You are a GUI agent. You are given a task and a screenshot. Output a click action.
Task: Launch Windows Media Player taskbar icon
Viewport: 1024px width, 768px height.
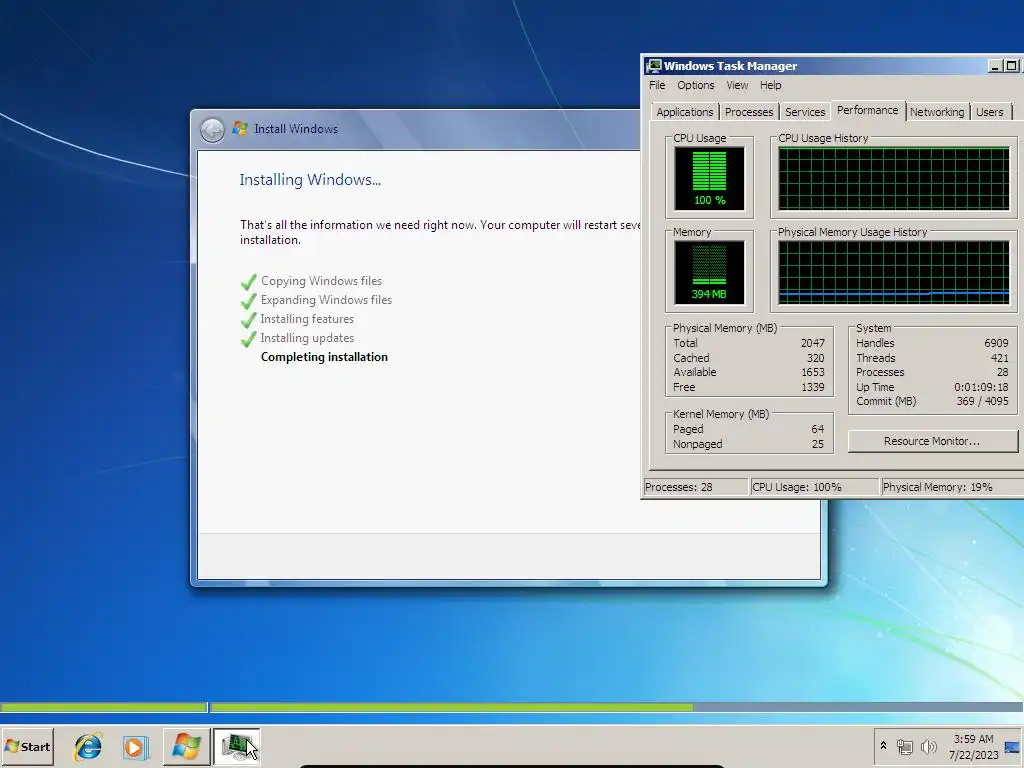point(135,746)
